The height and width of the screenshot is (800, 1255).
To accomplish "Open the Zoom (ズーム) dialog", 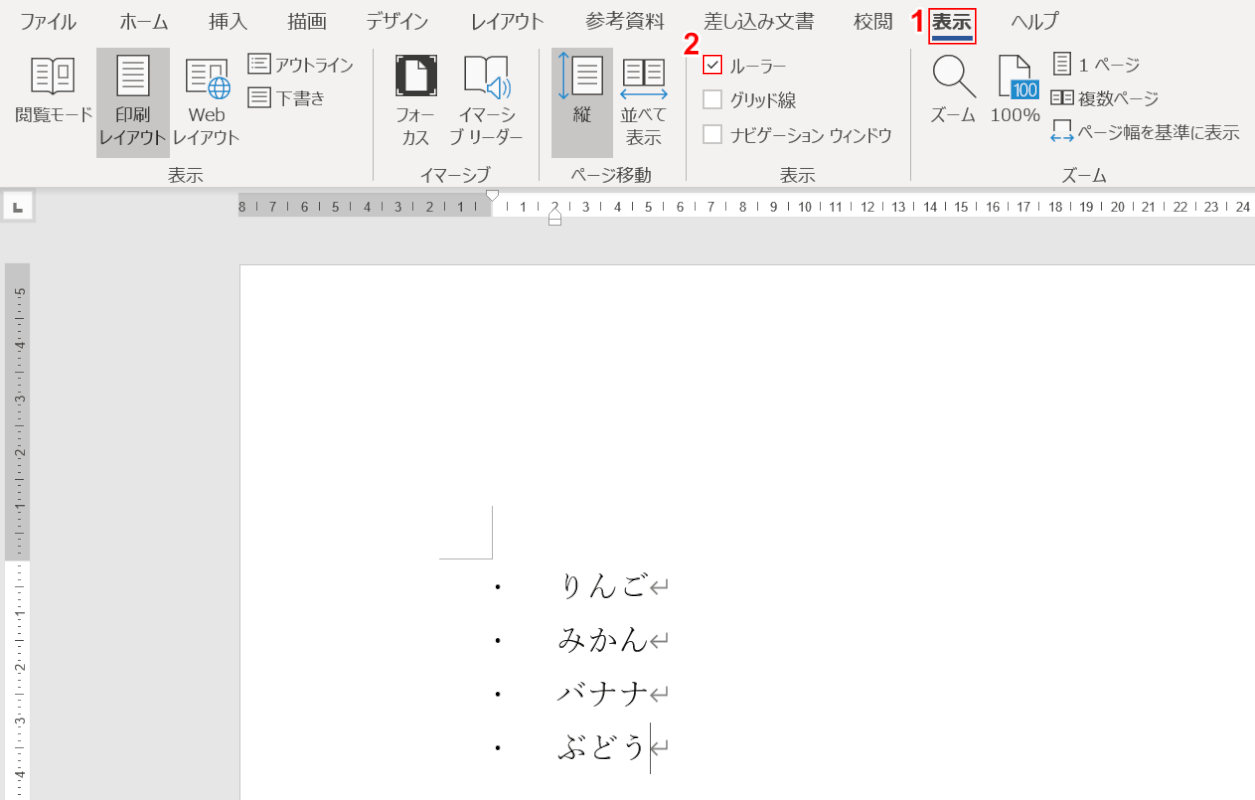I will click(953, 90).
